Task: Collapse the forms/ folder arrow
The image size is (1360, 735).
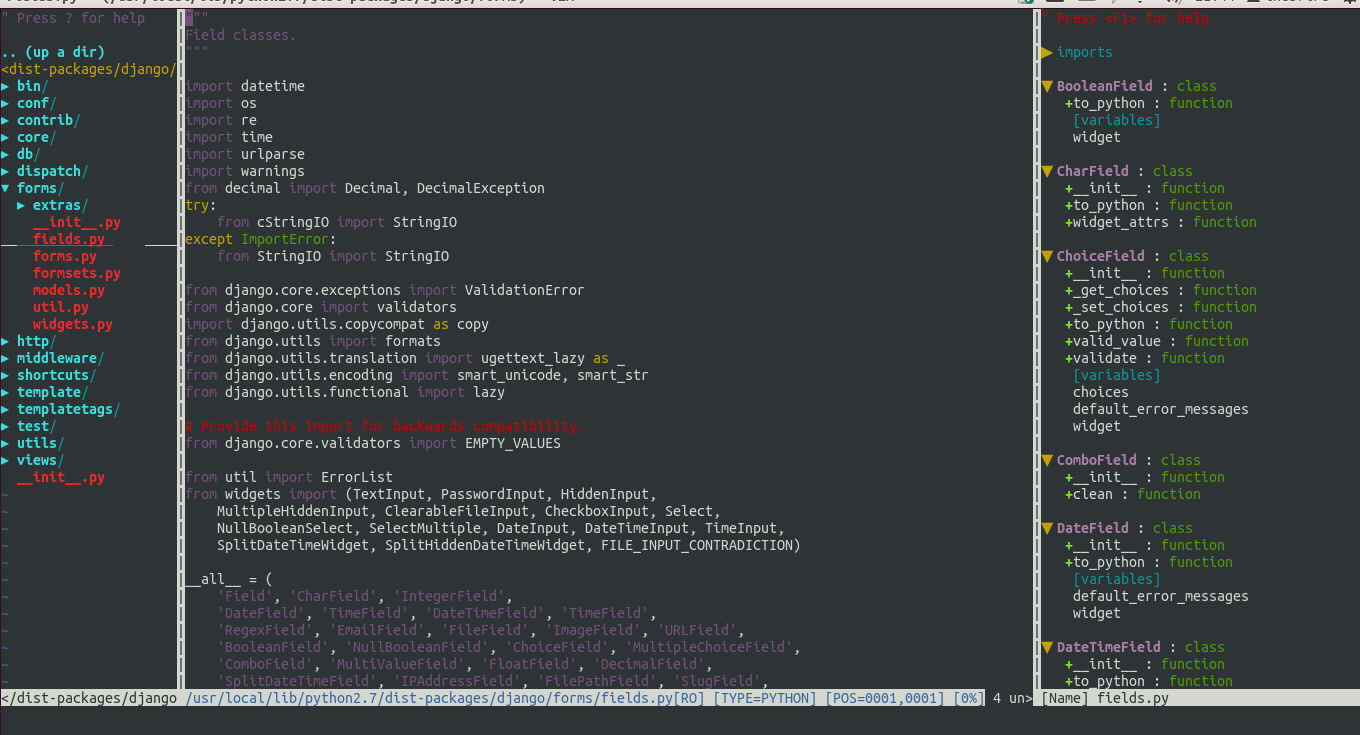Action: [x=5, y=188]
